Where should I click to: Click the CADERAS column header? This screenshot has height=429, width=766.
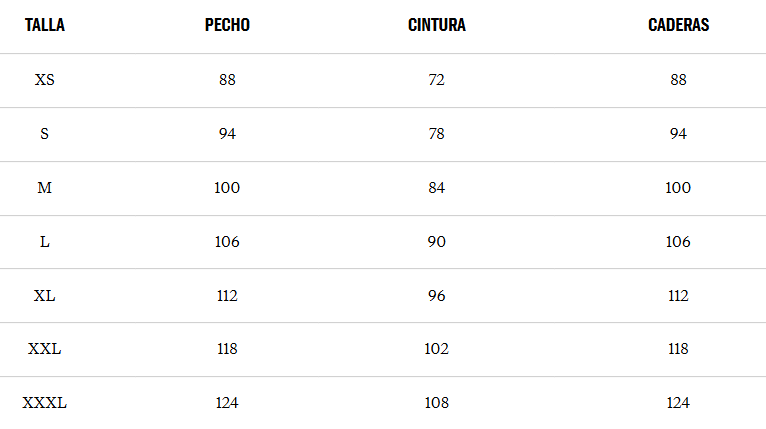[679, 25]
